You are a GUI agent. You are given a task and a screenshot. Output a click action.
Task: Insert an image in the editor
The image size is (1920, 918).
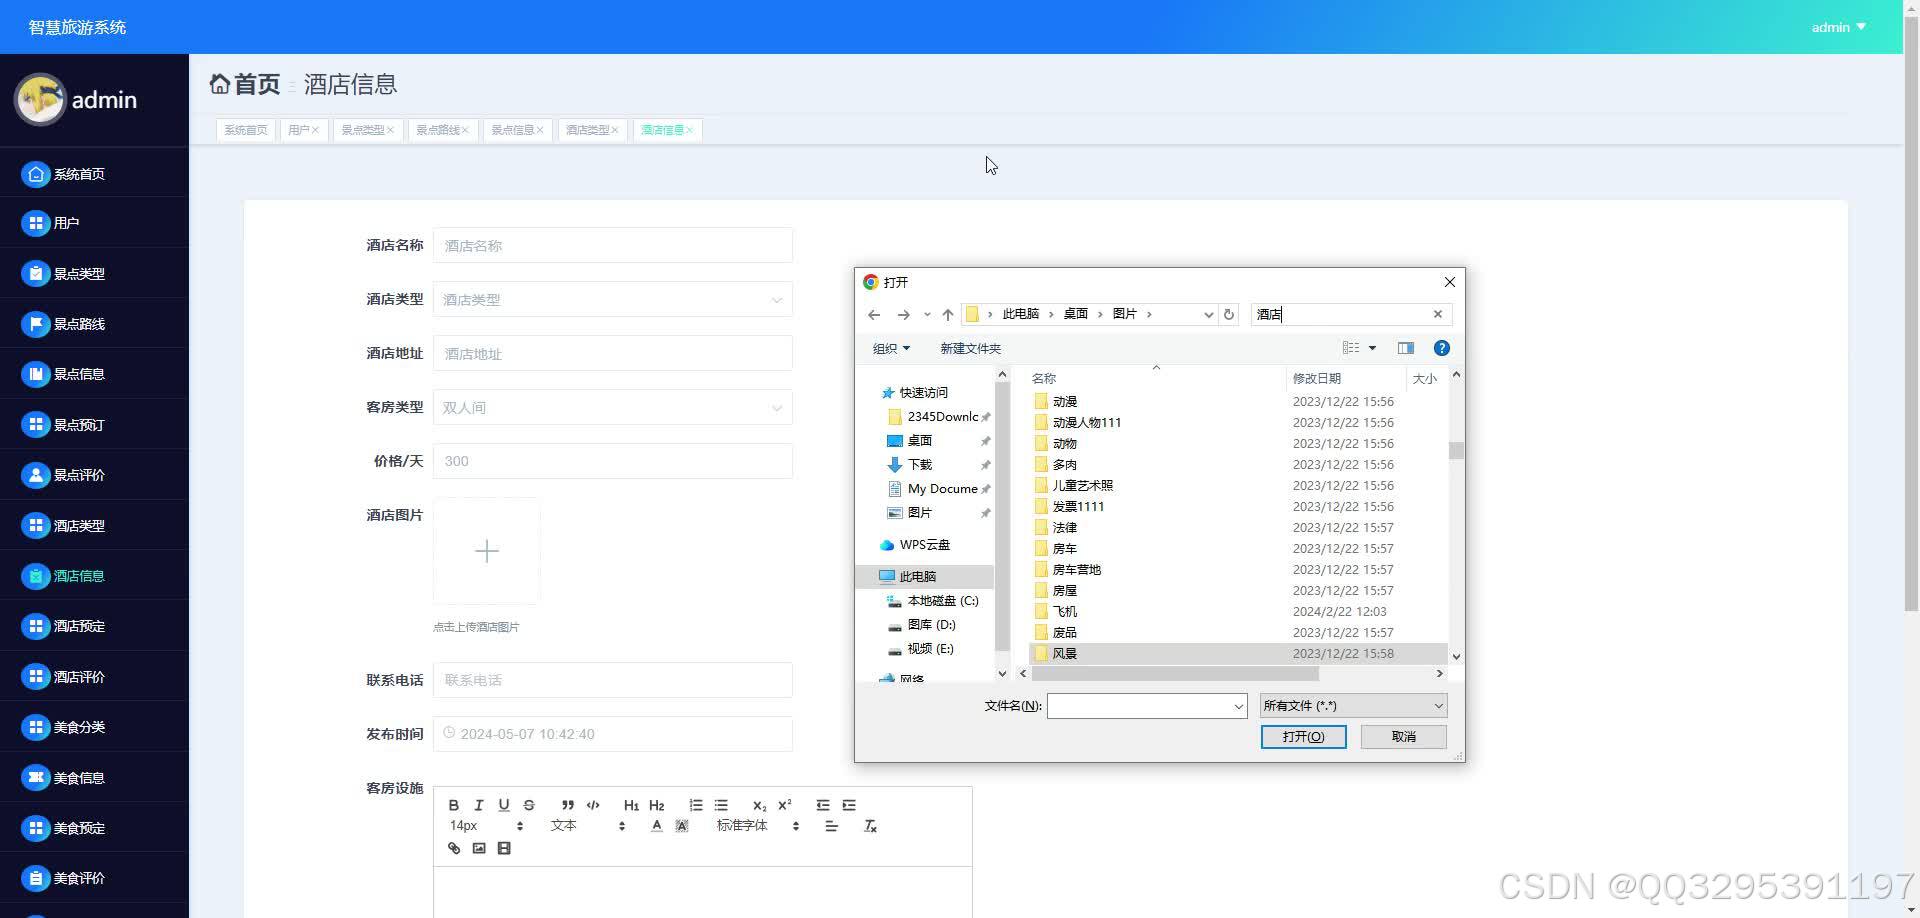tap(479, 848)
